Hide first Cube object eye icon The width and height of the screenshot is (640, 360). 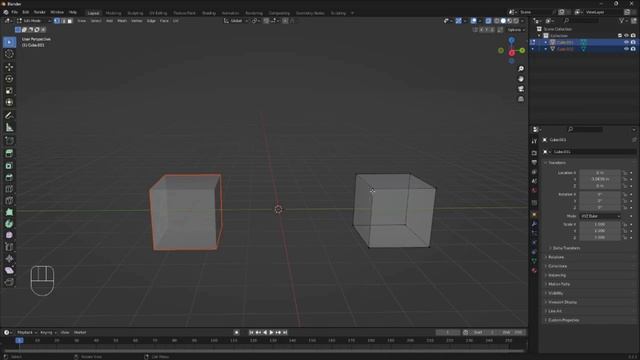point(627,42)
